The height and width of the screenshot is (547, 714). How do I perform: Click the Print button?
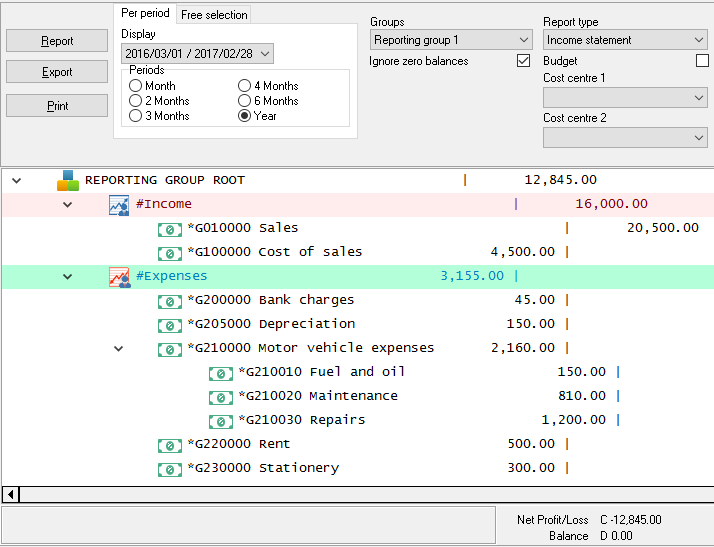pyautogui.click(x=57, y=106)
